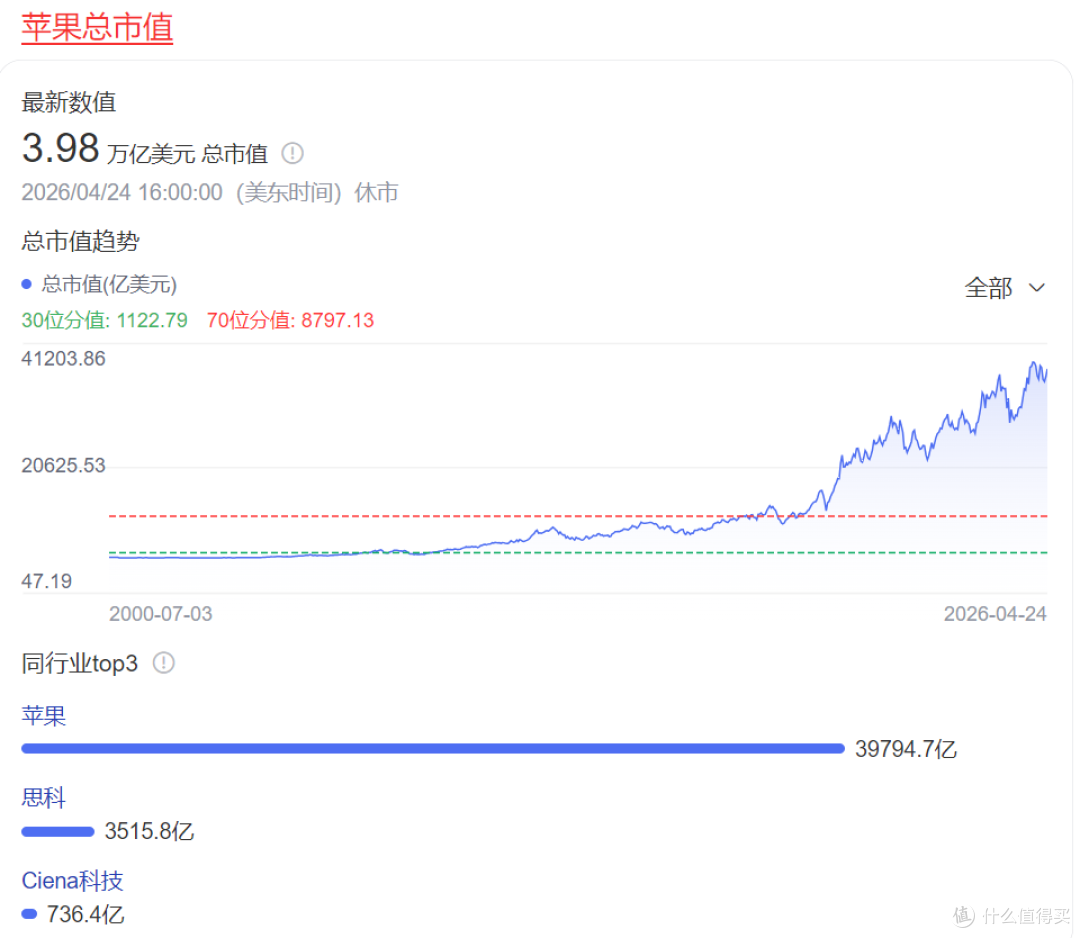Click the 20625.53 axis label
1080x938 pixels.
63,466
